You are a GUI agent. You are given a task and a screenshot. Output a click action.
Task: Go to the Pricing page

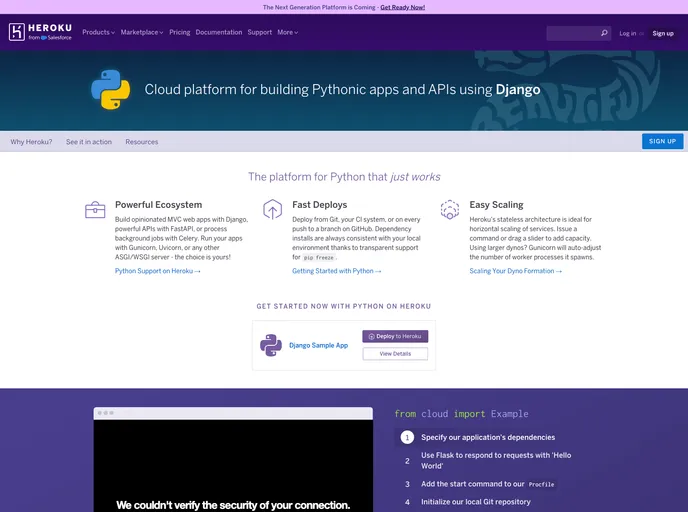(x=179, y=32)
